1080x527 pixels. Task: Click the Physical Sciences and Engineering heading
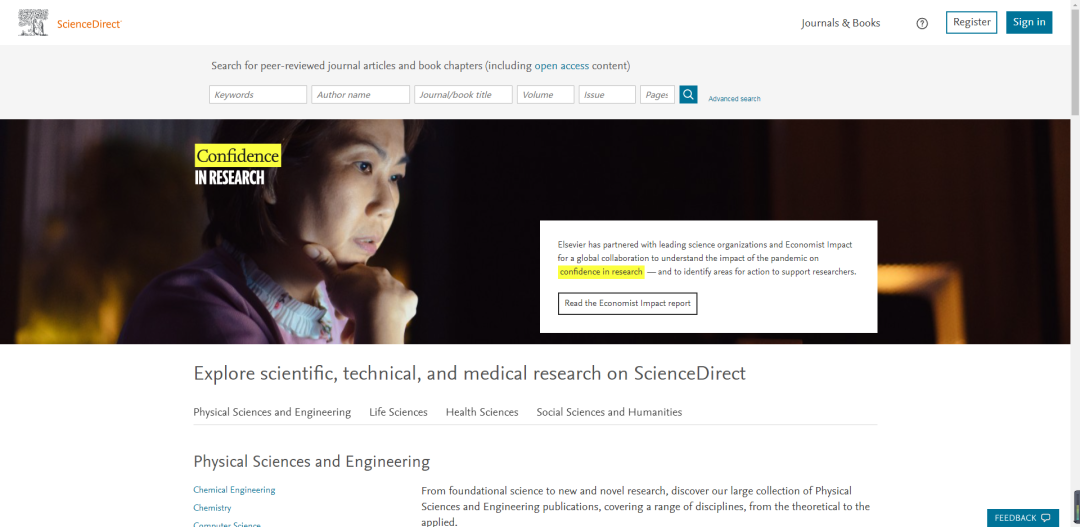click(x=311, y=462)
